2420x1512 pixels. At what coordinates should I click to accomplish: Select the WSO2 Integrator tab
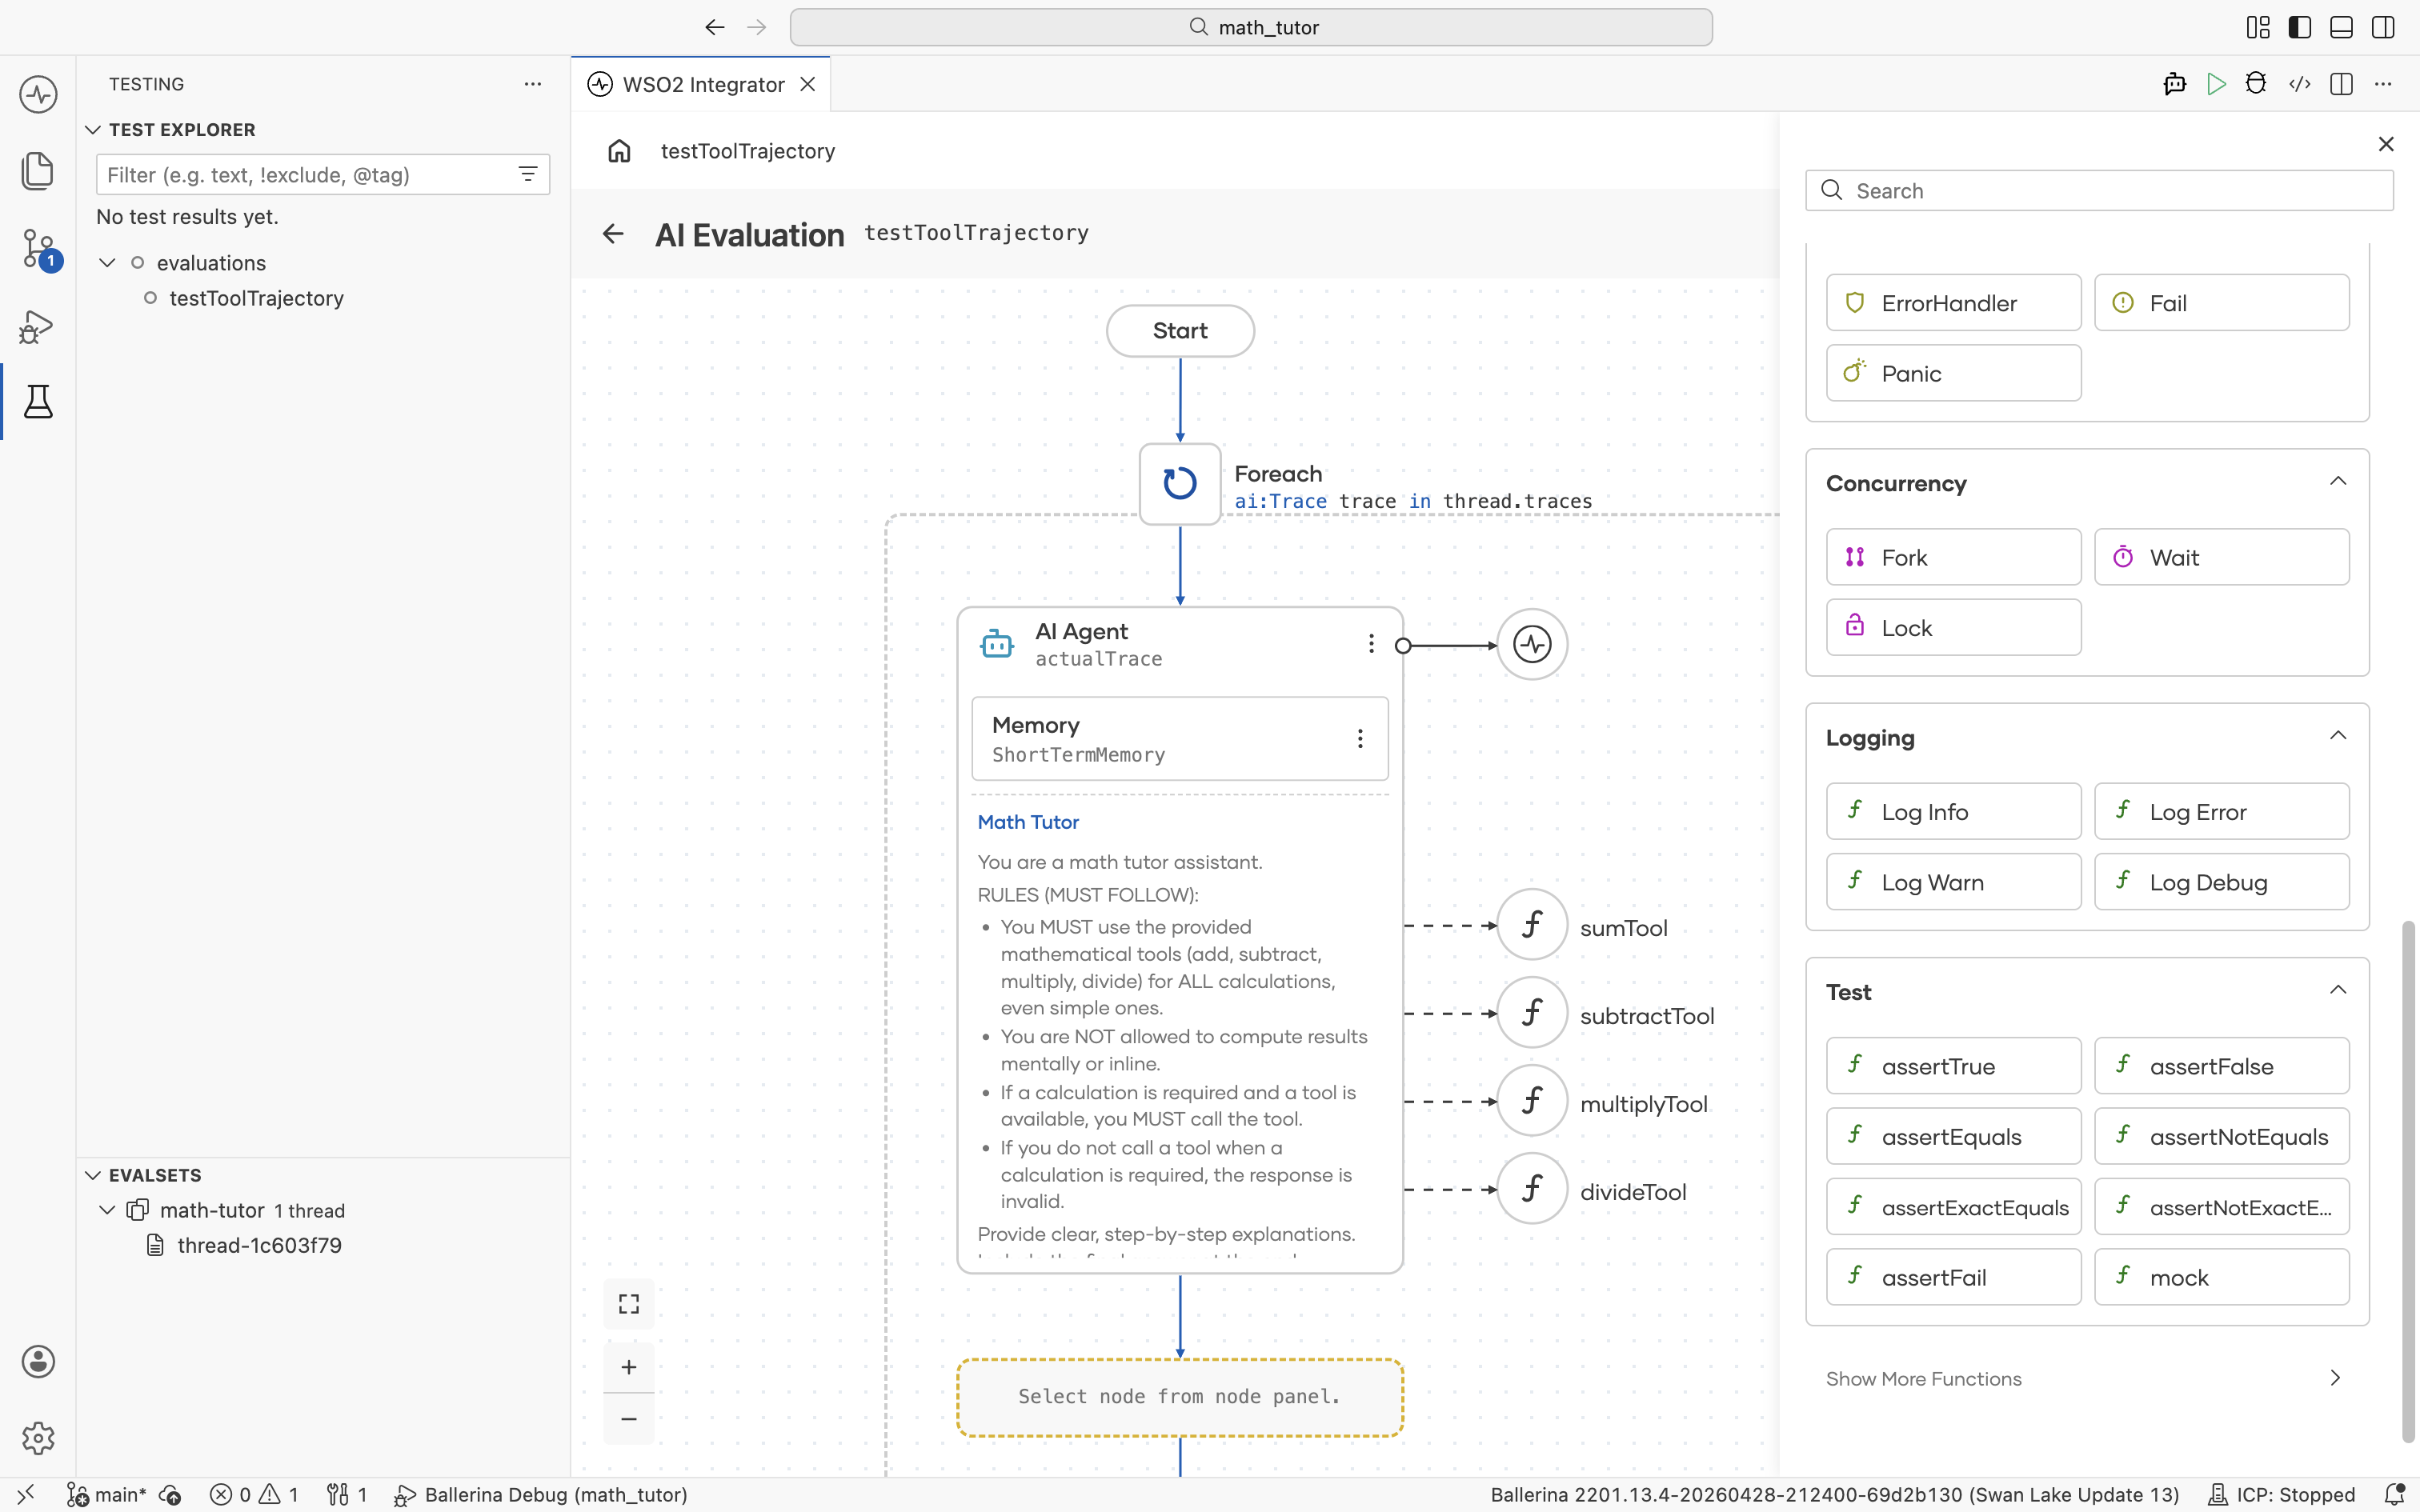[x=702, y=84]
